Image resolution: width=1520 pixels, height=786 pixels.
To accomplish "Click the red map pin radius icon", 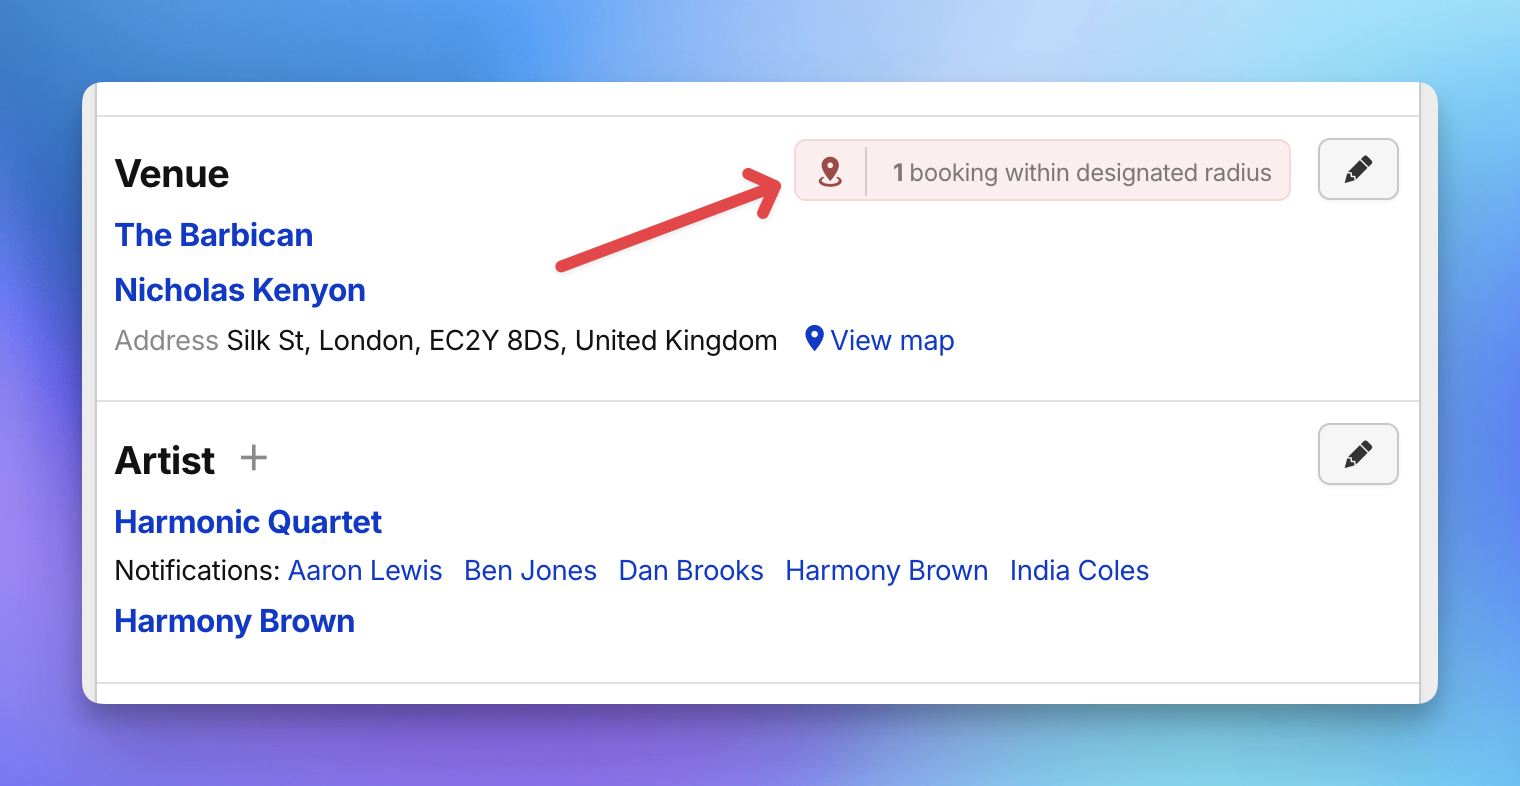I will [830, 172].
